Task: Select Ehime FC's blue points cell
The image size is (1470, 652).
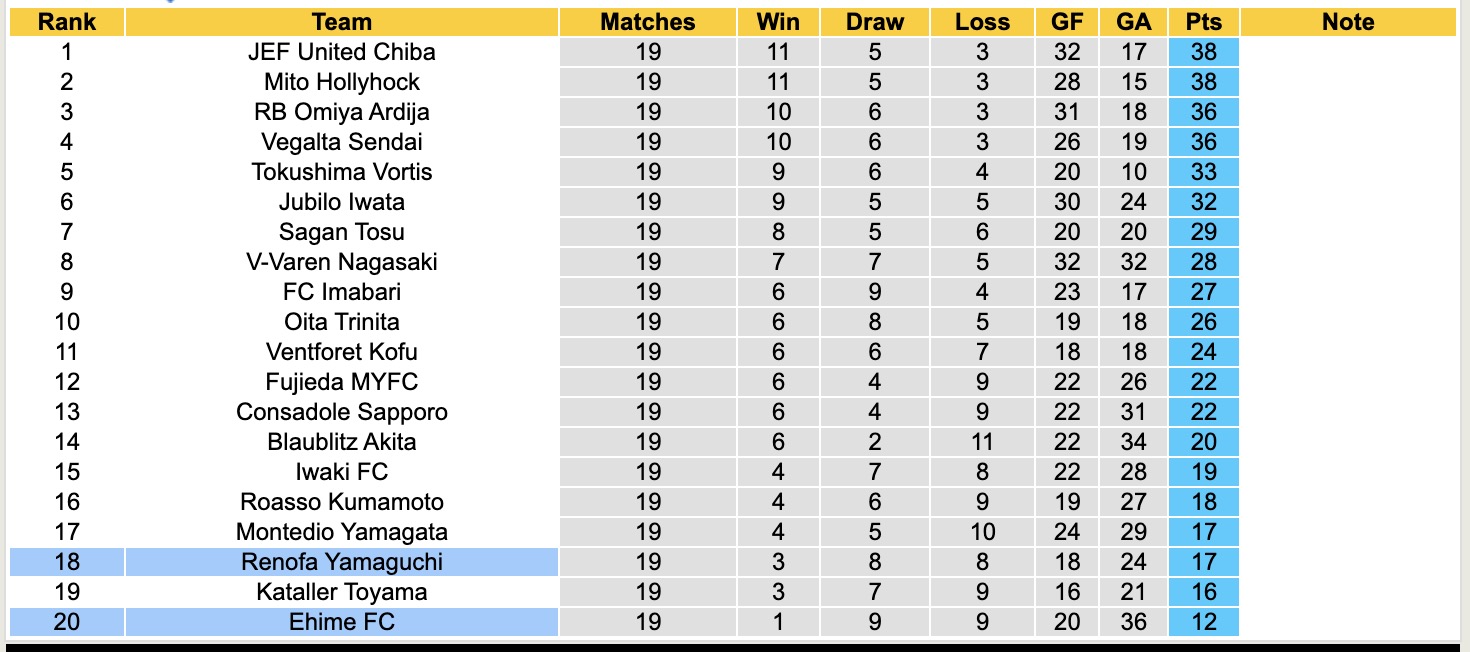Action: [x=1203, y=622]
